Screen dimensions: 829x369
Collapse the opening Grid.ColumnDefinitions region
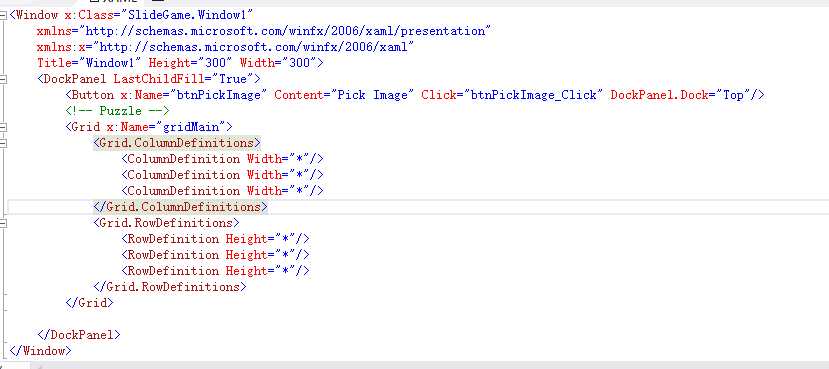[x=3, y=143]
